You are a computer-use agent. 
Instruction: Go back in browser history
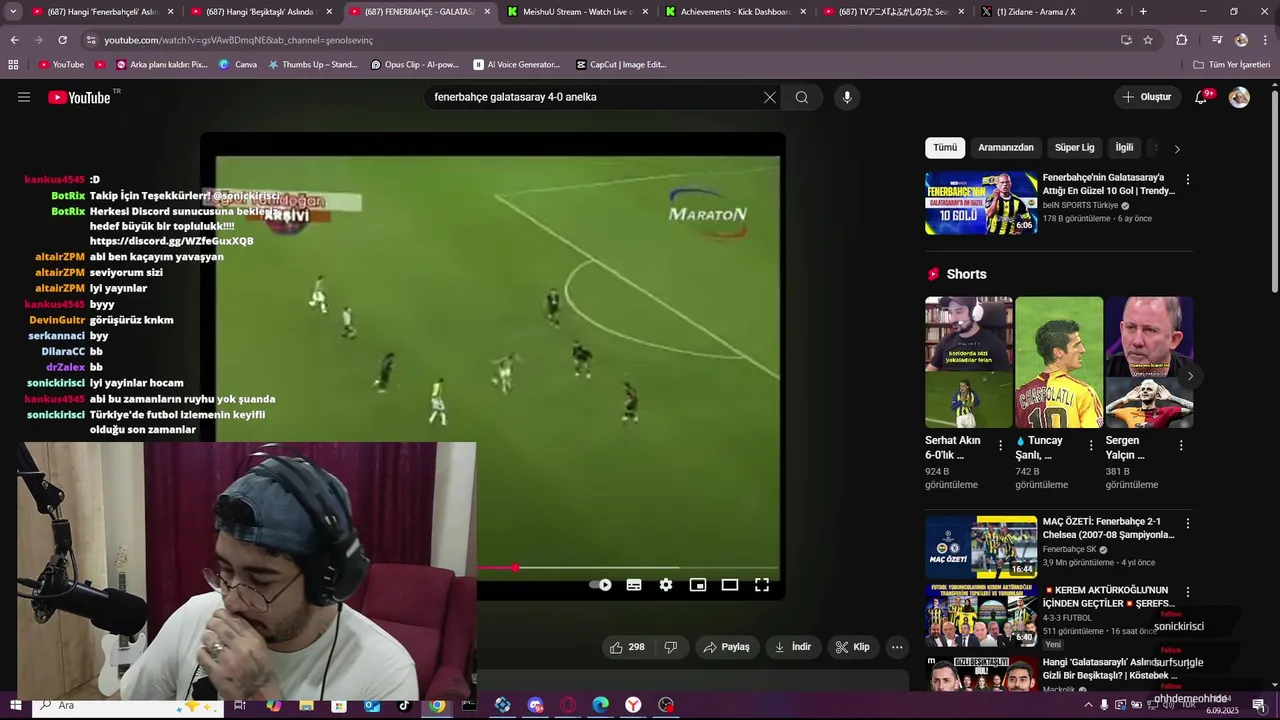coord(14,40)
